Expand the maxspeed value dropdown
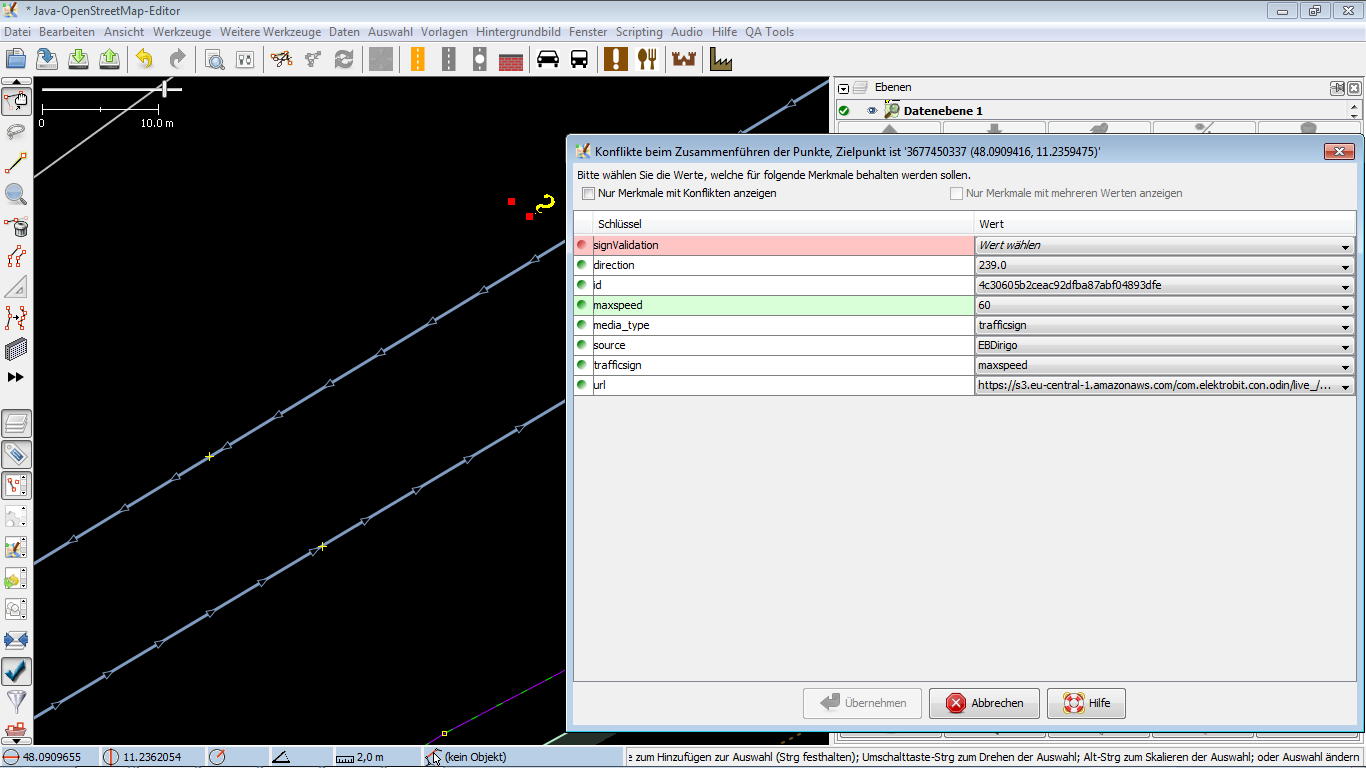Screen dimensions: 1366x768 pyautogui.click(x=1347, y=305)
